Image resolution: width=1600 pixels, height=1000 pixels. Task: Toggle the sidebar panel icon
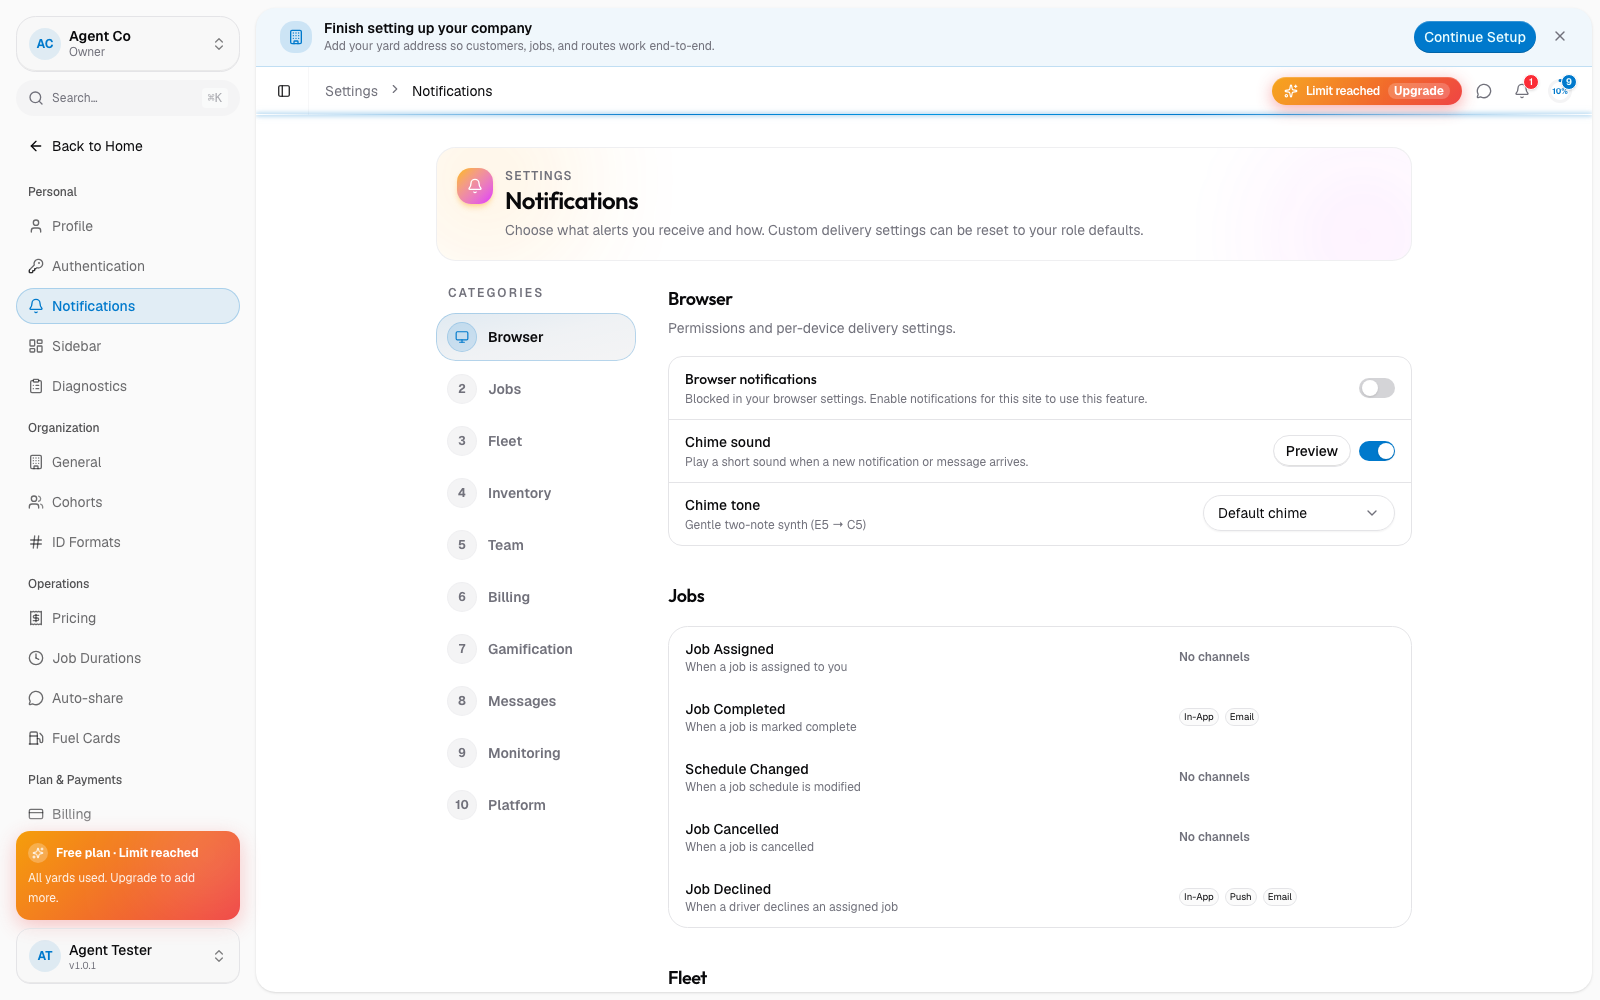coord(284,91)
